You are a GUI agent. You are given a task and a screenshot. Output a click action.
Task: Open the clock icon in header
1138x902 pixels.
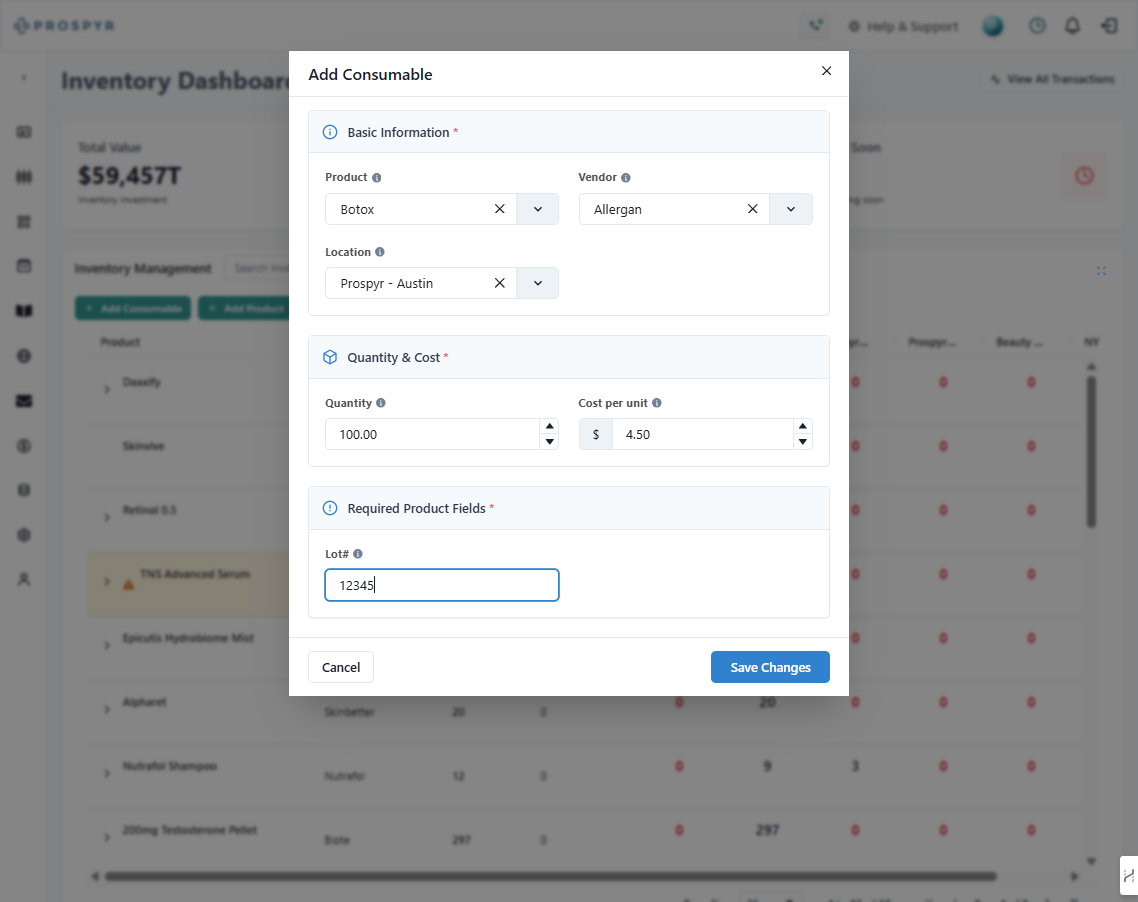click(x=1037, y=26)
